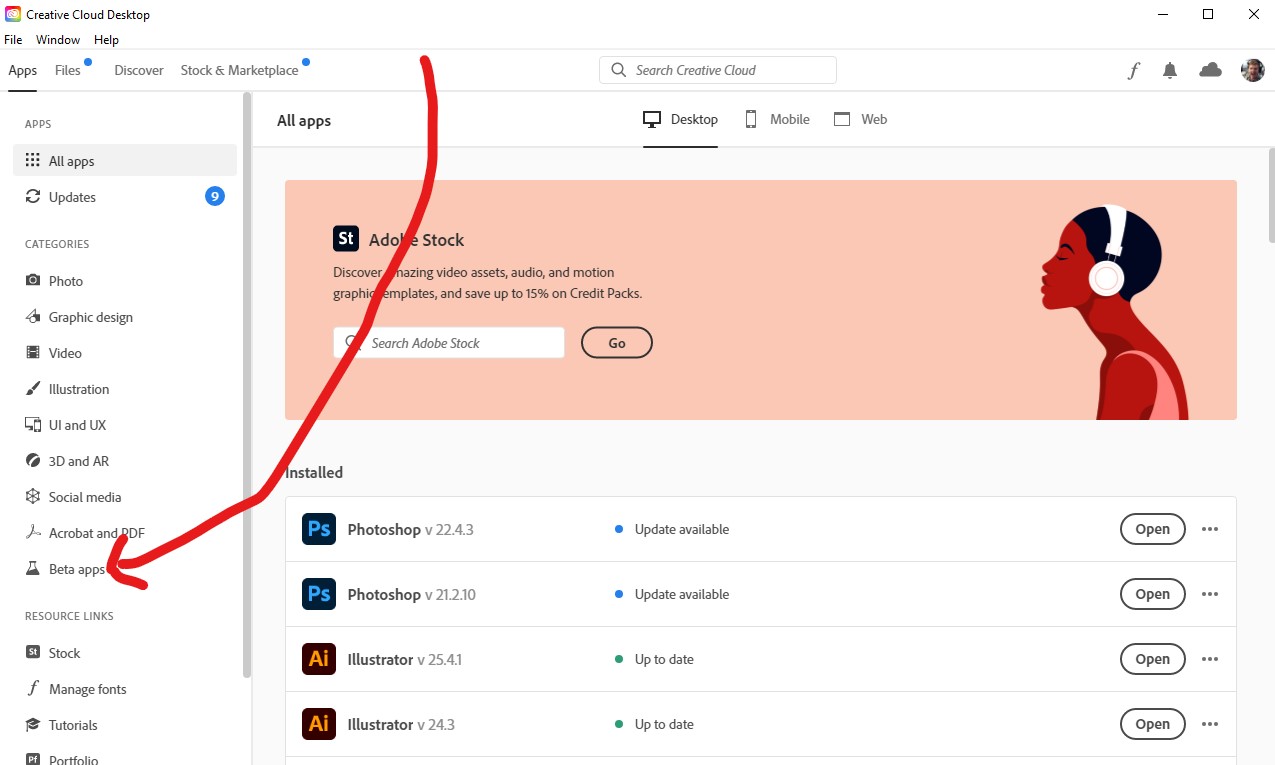View Updates showing 9 pending
Screen dimensions: 1275x765
(70, 197)
